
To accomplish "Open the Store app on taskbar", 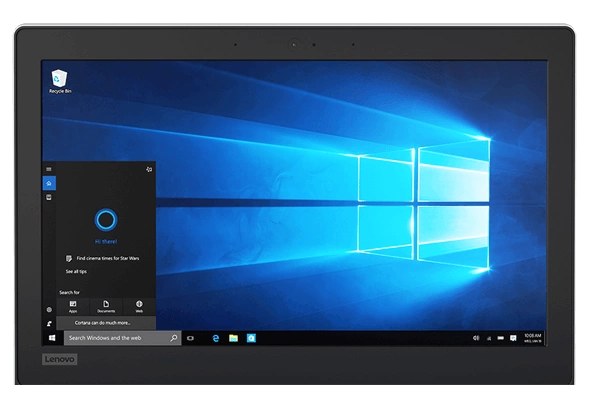I will click(x=251, y=338).
